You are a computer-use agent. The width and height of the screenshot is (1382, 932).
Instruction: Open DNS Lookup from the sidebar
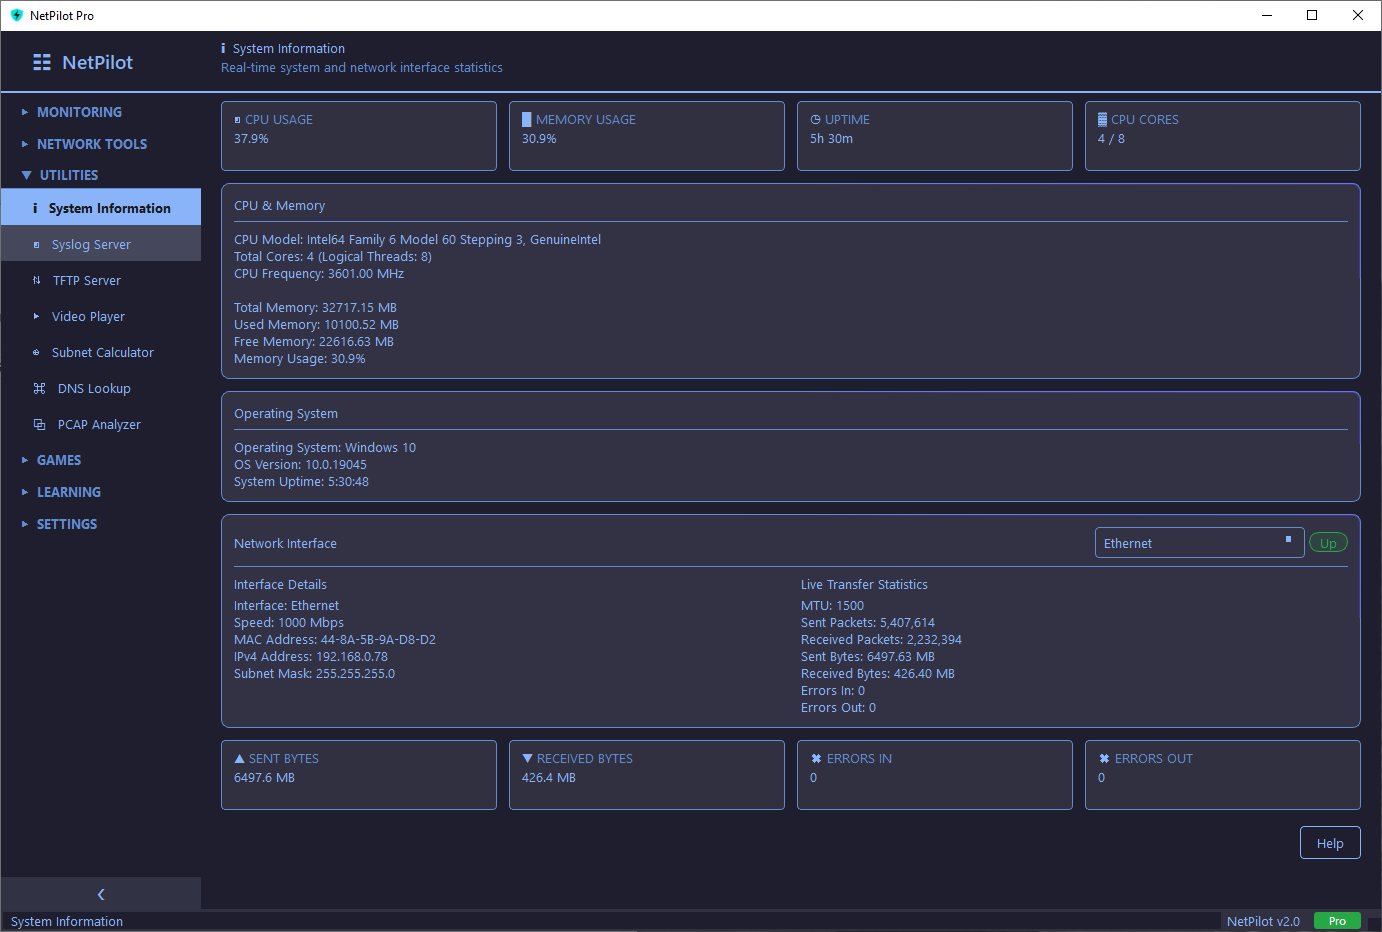92,388
